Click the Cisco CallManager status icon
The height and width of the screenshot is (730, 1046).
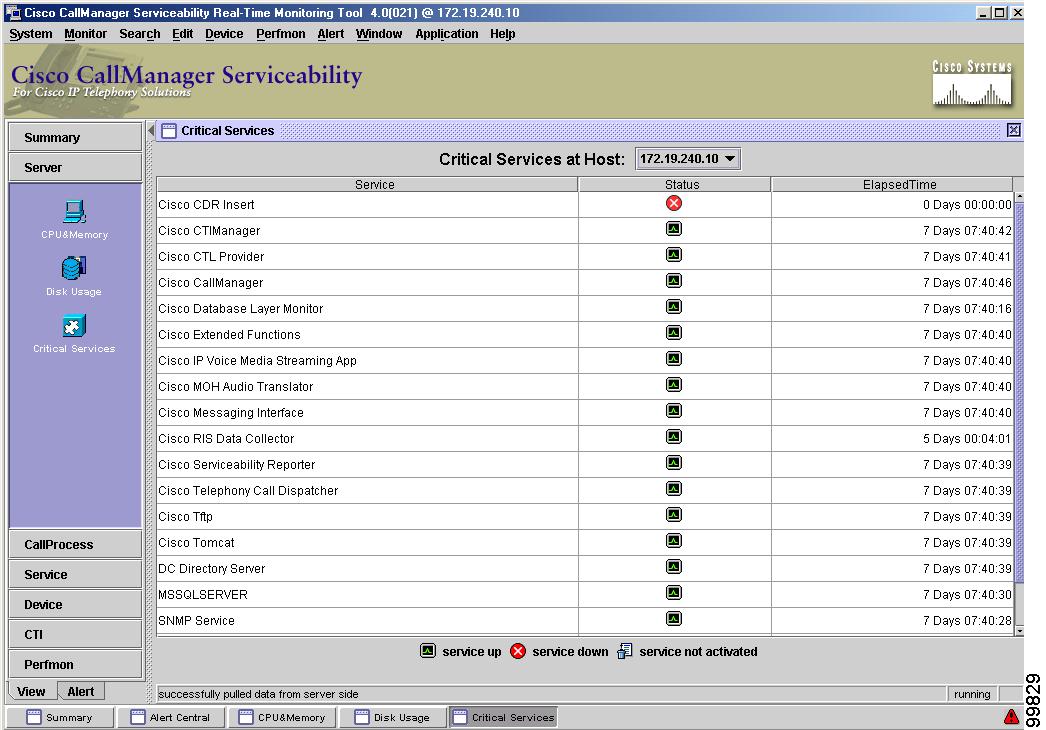(674, 281)
